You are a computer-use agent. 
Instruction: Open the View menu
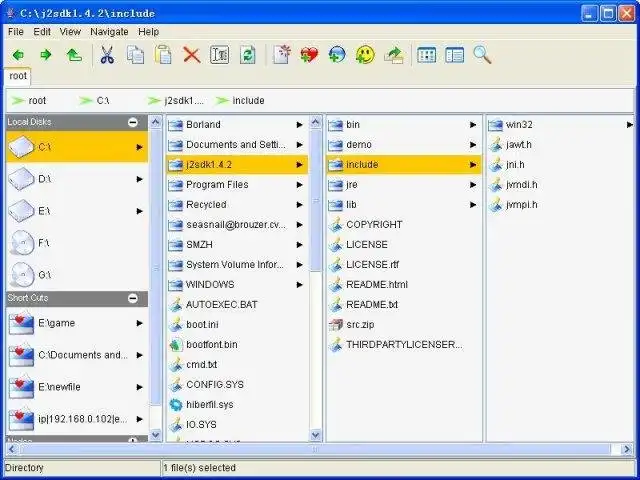[70, 32]
